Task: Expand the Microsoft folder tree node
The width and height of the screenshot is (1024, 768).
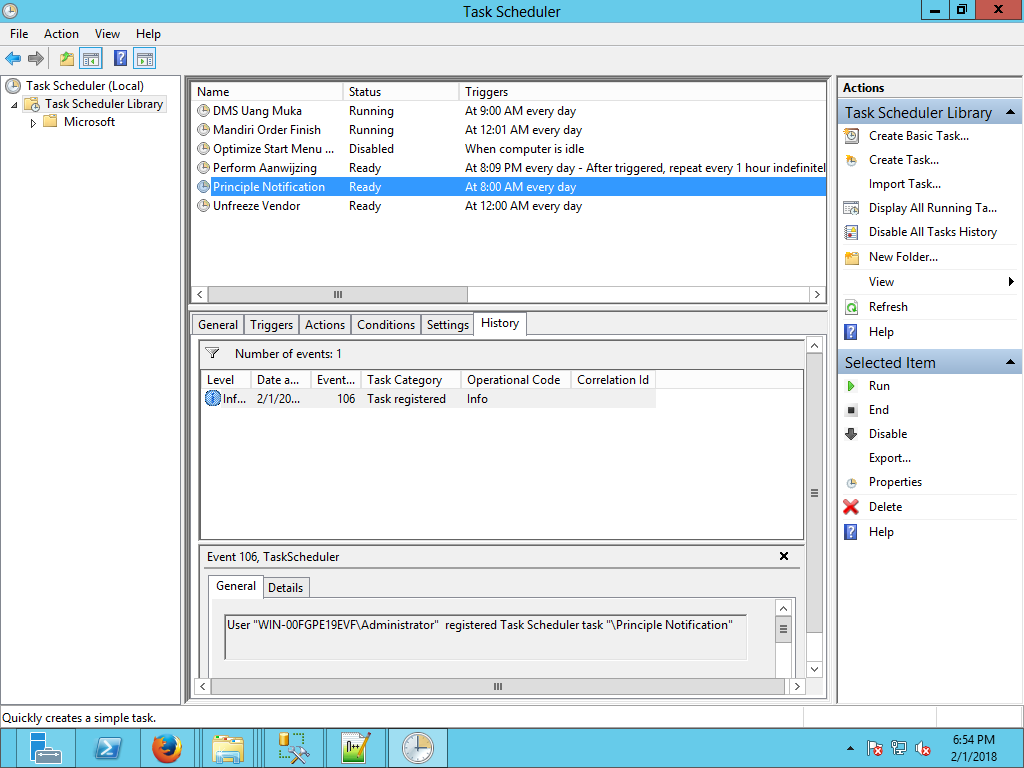Action: point(33,123)
